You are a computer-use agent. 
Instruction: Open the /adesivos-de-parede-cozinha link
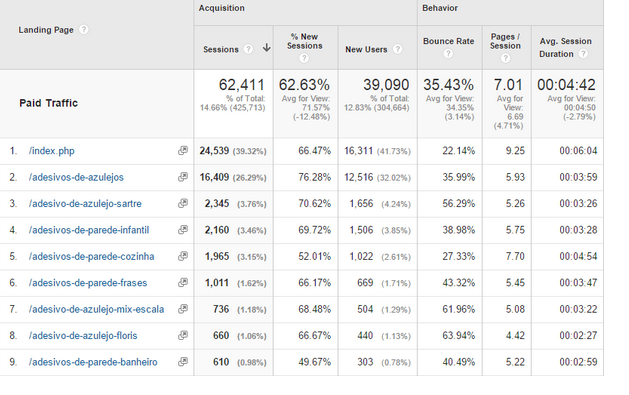91,257
